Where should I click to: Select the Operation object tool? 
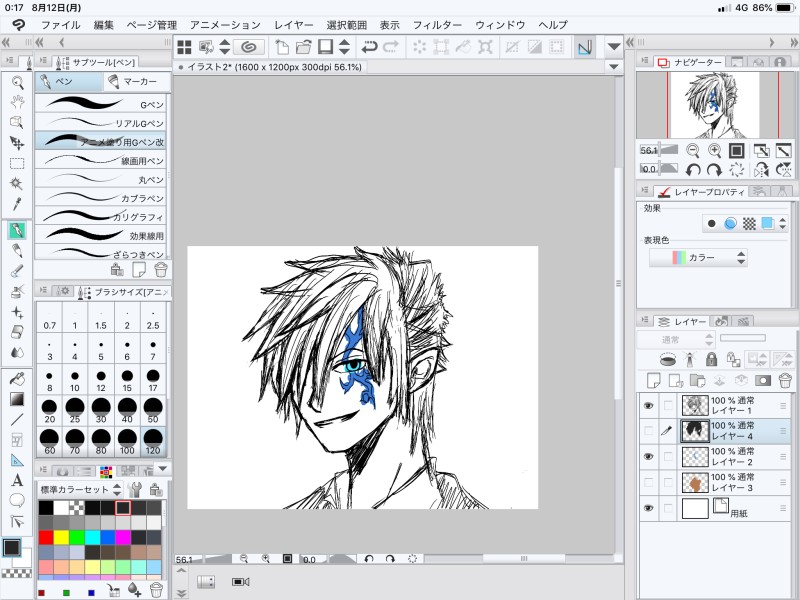[17, 122]
